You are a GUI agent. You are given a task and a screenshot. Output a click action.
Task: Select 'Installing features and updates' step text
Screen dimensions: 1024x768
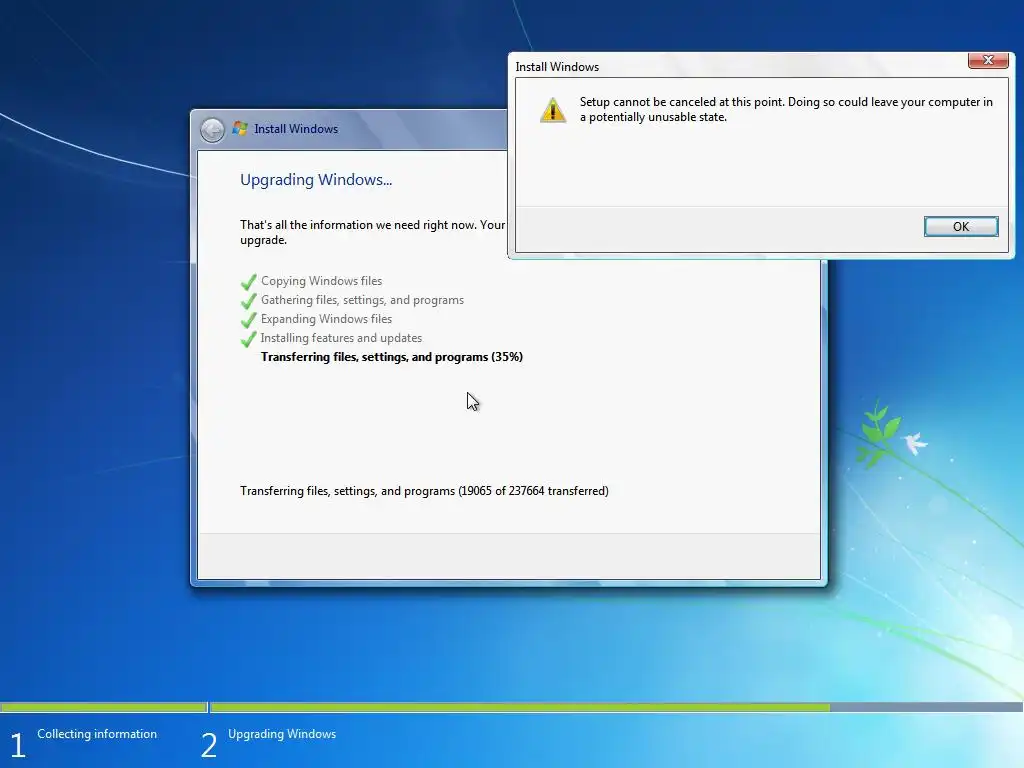tap(341, 338)
